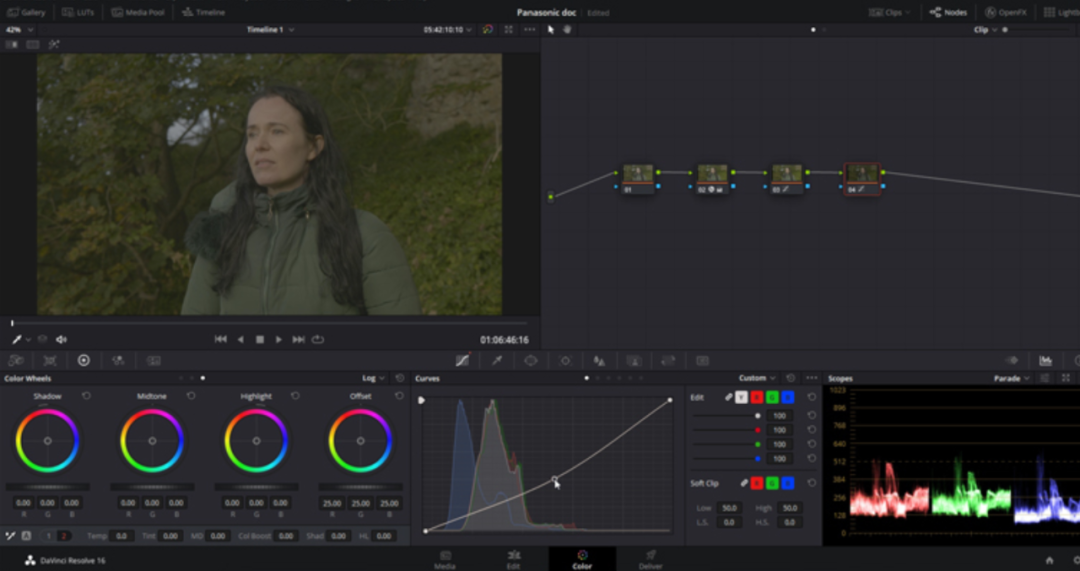
Task: Toggle the Soft Clip green channel
Action: click(773, 483)
